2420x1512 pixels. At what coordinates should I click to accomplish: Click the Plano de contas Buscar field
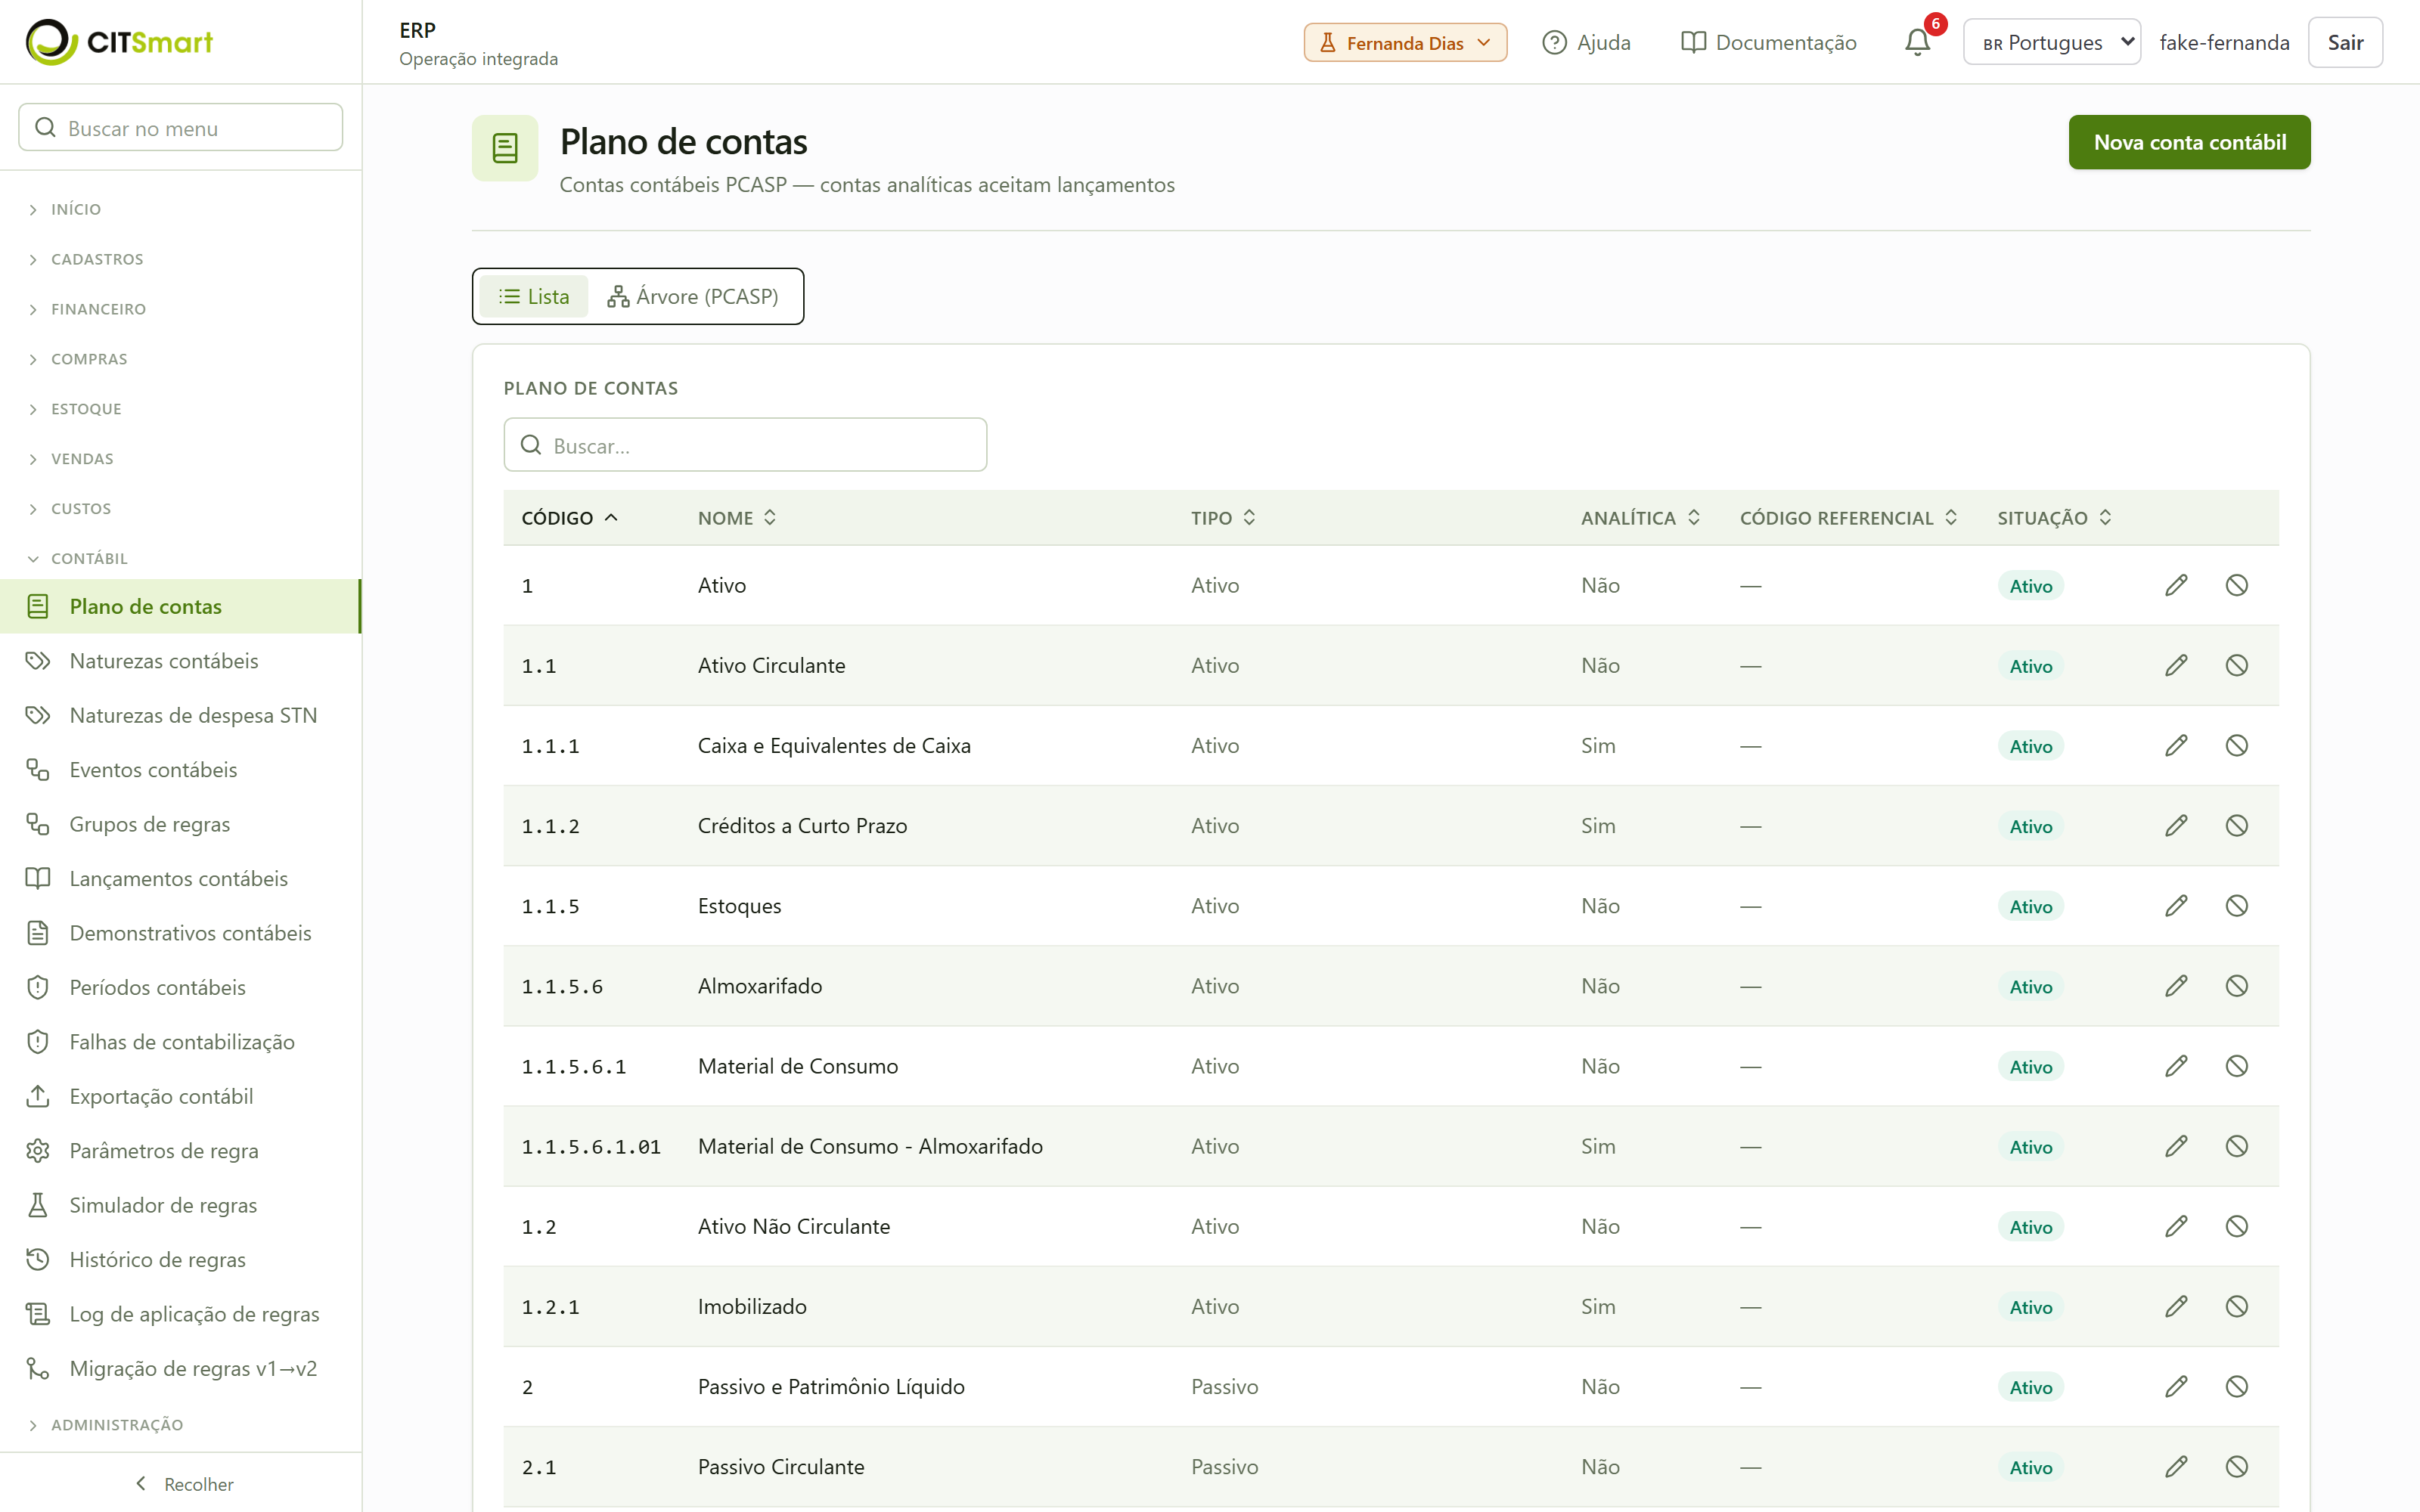745,445
